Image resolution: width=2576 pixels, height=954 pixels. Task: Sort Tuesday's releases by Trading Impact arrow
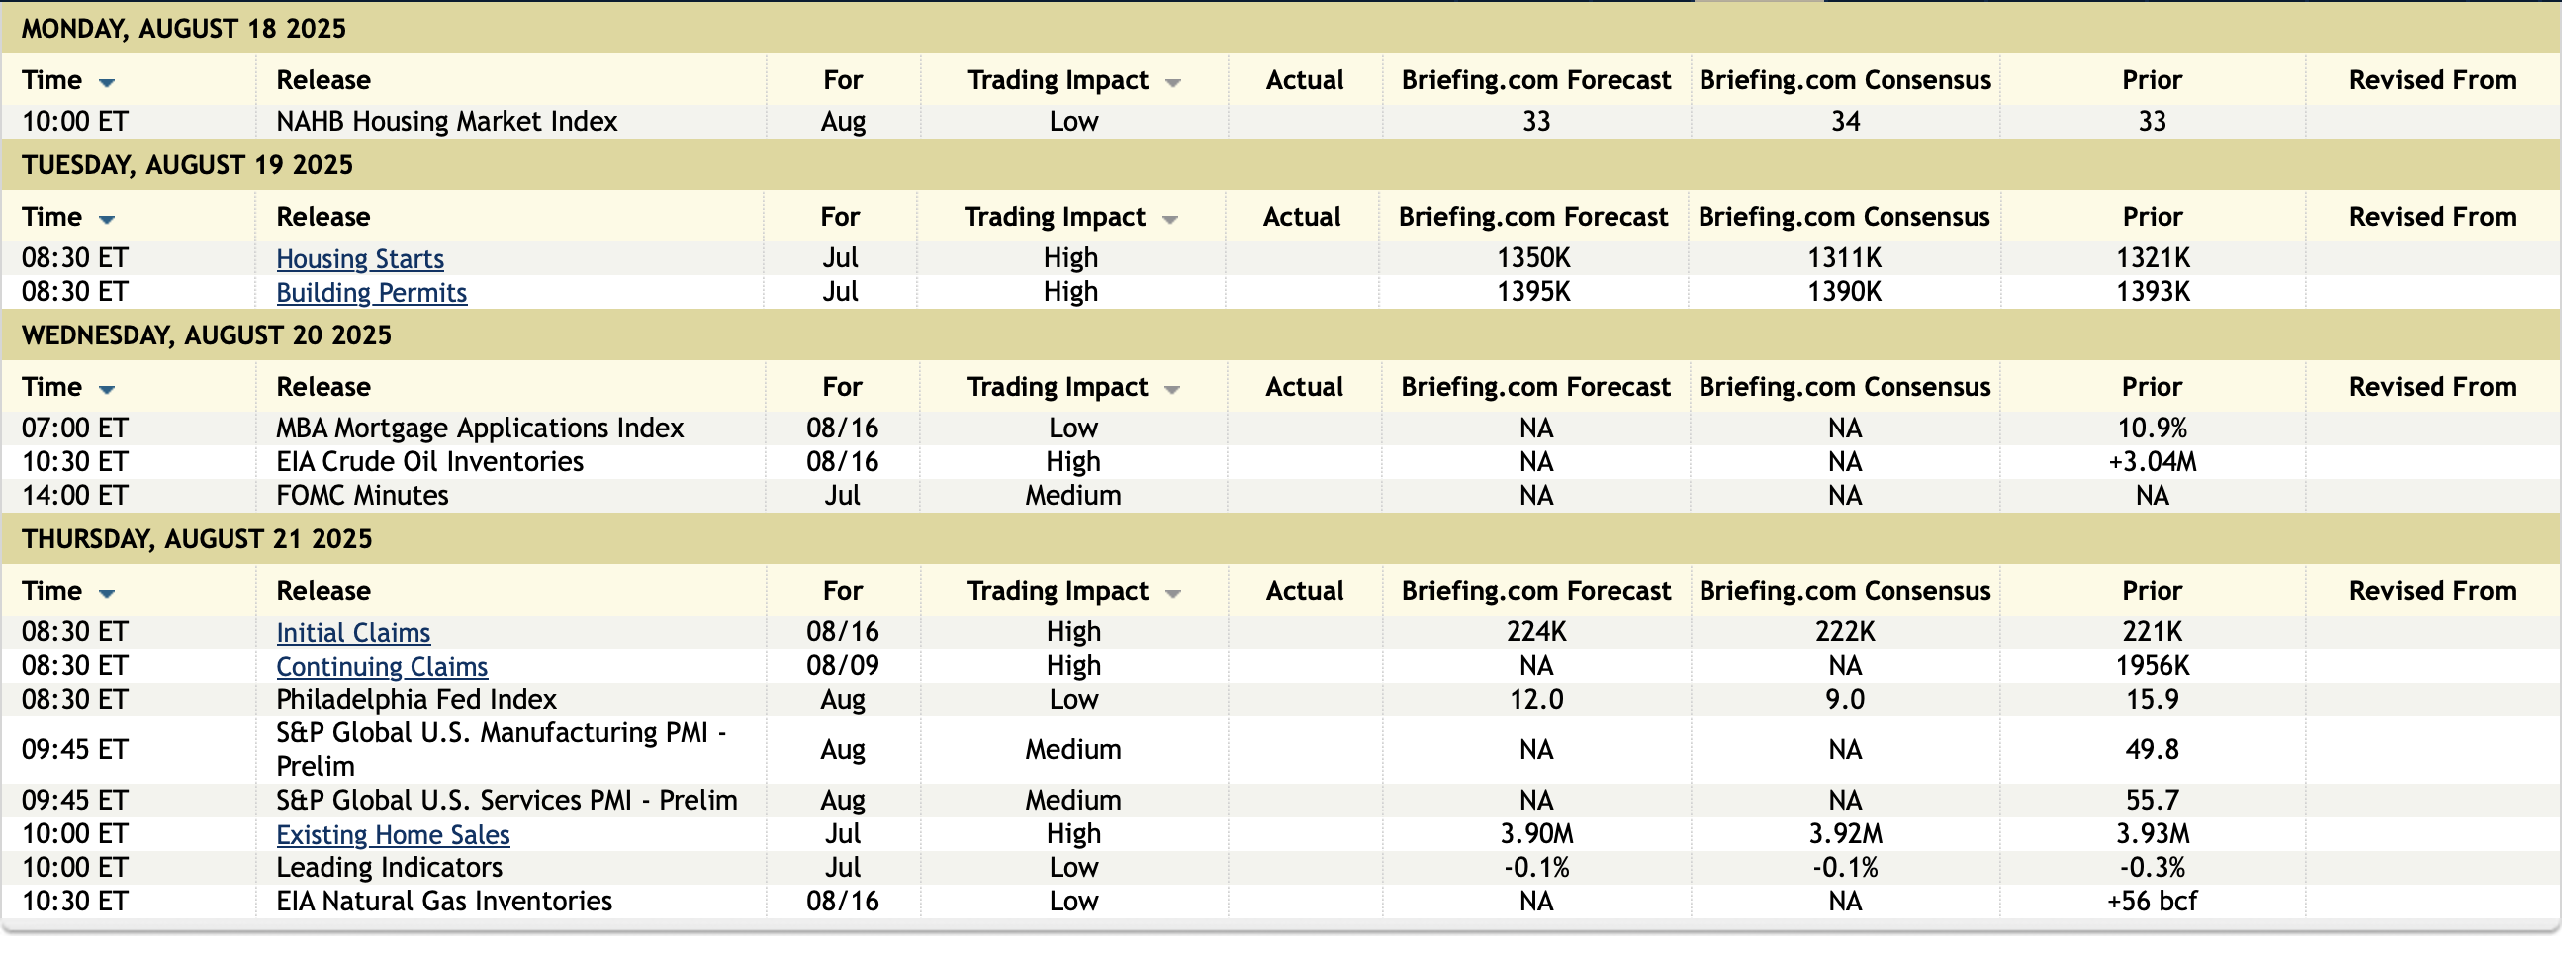pyautogui.click(x=1171, y=219)
